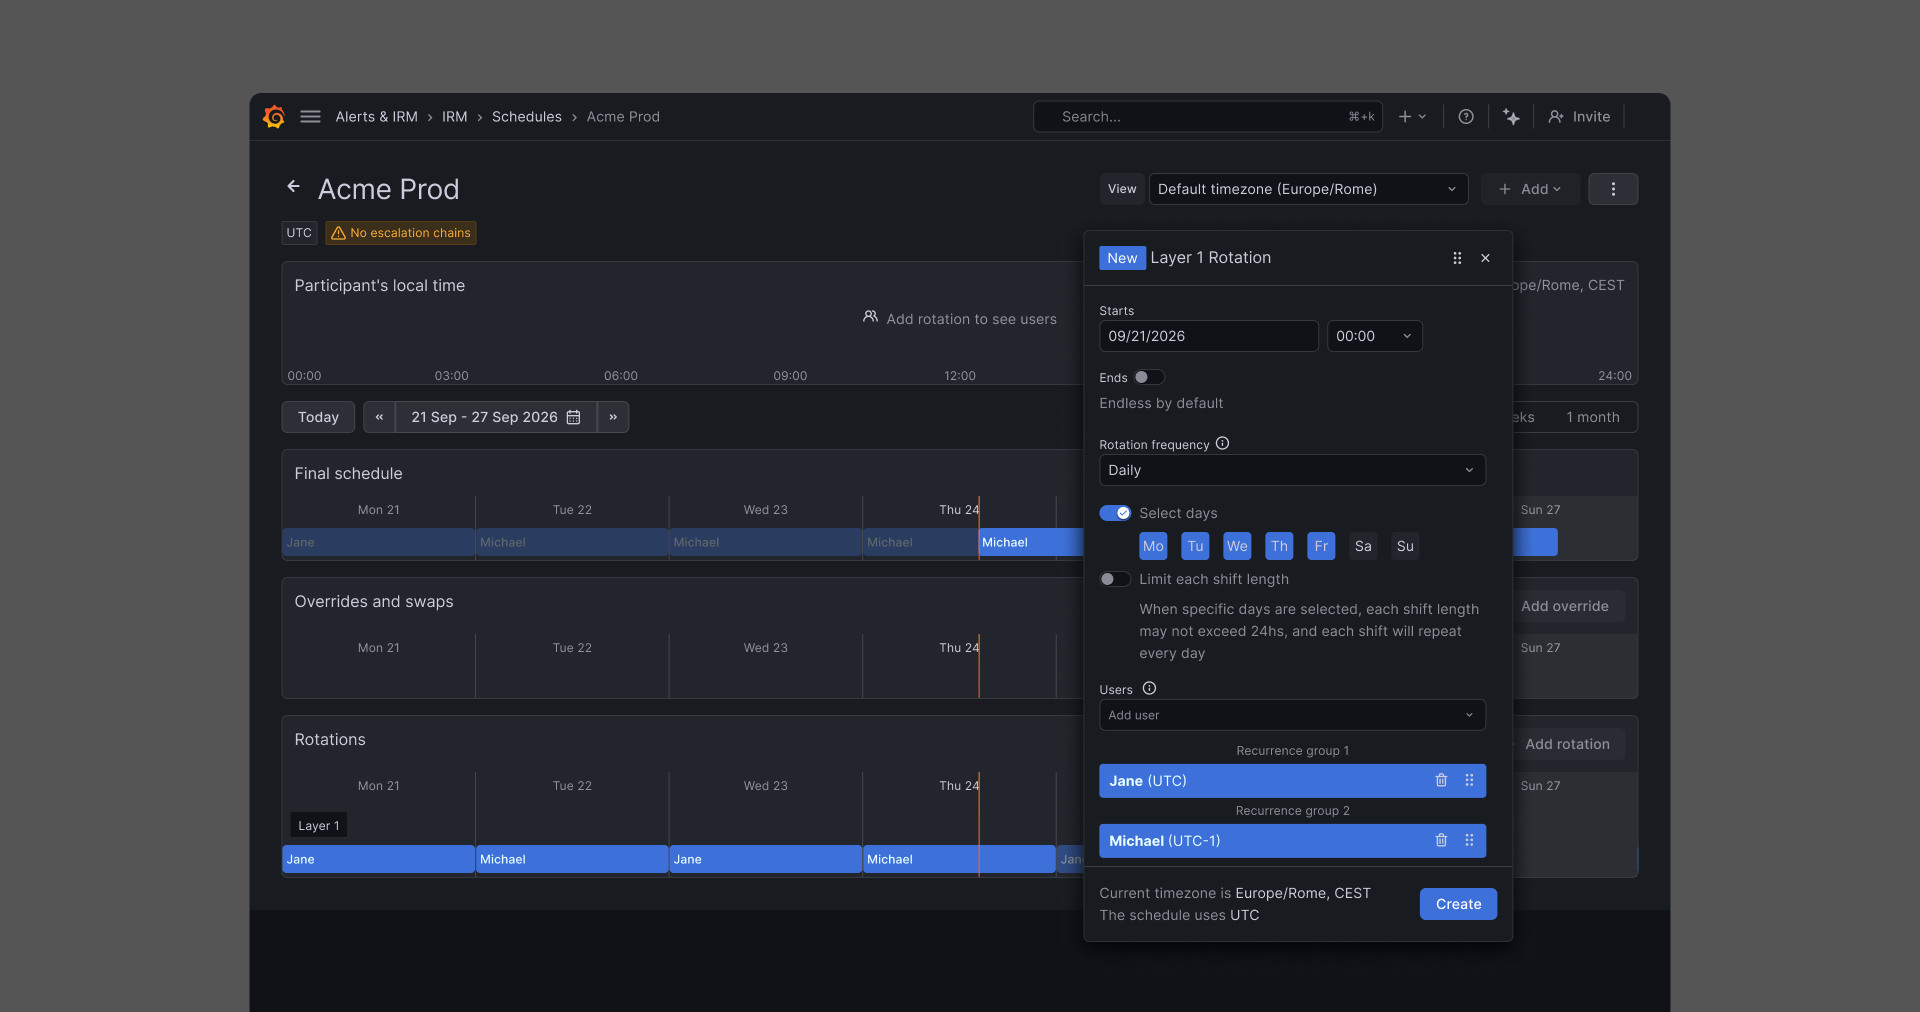Go to next week with double-right arrow
Image resolution: width=1920 pixels, height=1012 pixels.
point(613,417)
